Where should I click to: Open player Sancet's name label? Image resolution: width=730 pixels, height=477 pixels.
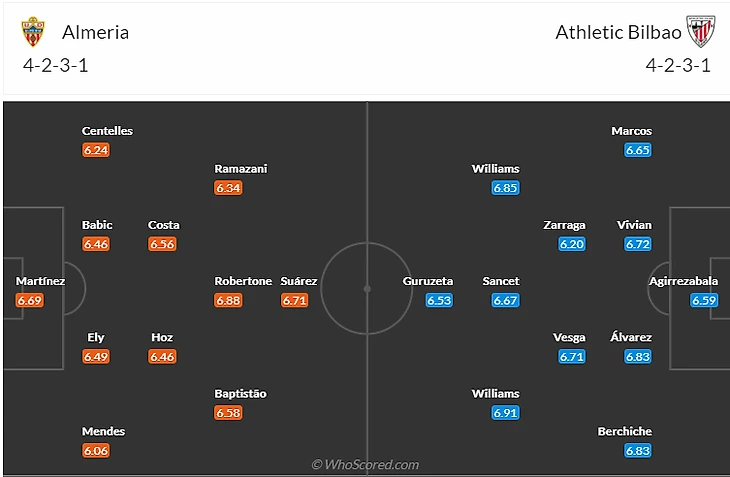501,281
